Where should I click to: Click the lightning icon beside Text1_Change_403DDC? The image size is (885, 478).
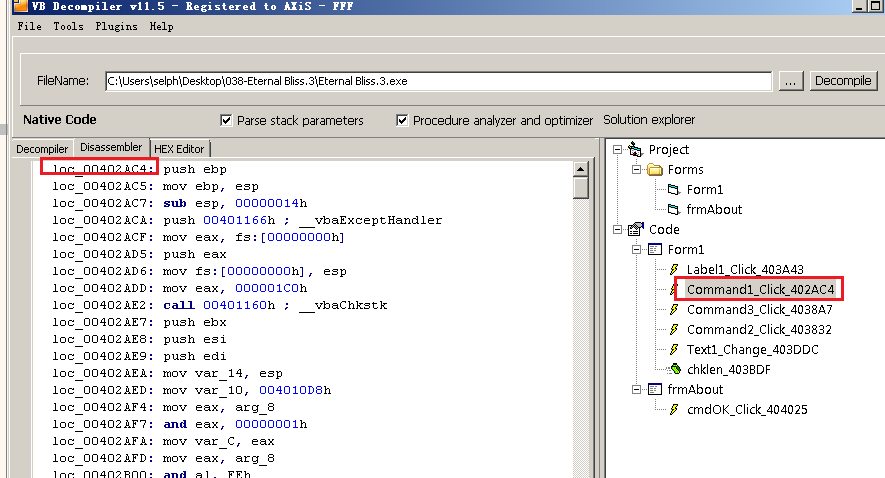[674, 350]
